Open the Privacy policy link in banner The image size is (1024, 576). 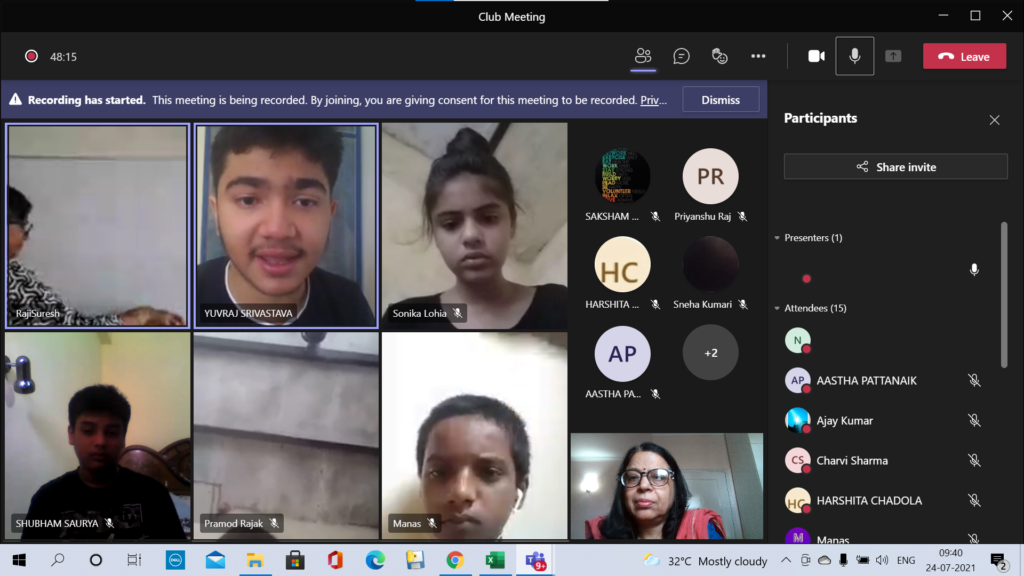pyautogui.click(x=653, y=100)
